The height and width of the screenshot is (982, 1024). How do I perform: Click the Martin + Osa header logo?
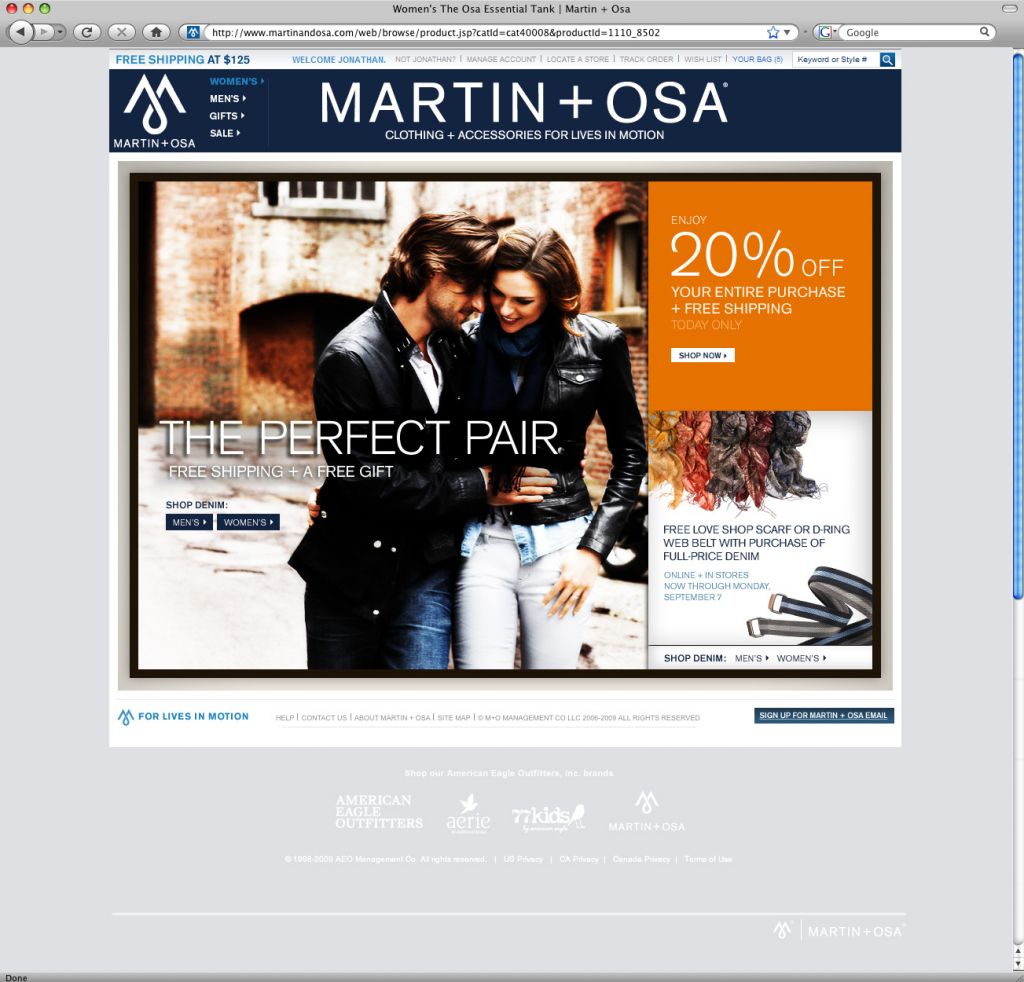click(x=155, y=110)
